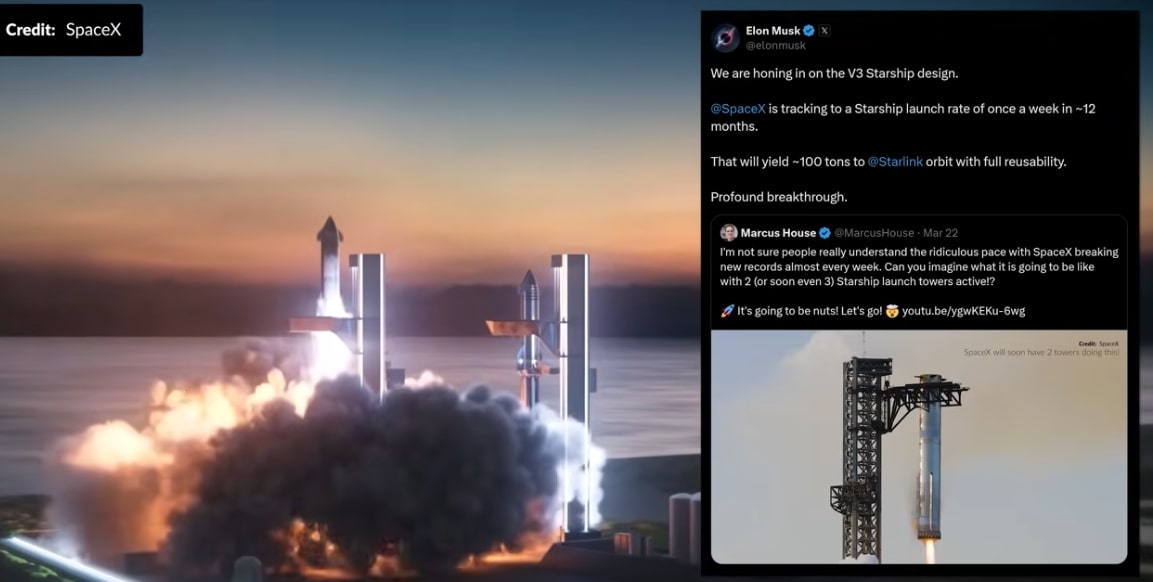Click the launching Starship on the left tower
The image size is (1153, 582).
pyautogui.click(x=329, y=265)
